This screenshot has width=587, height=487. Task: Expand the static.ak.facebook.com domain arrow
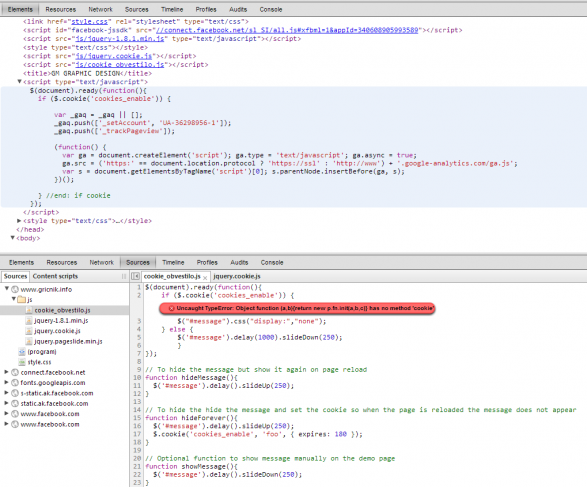pos(6,403)
